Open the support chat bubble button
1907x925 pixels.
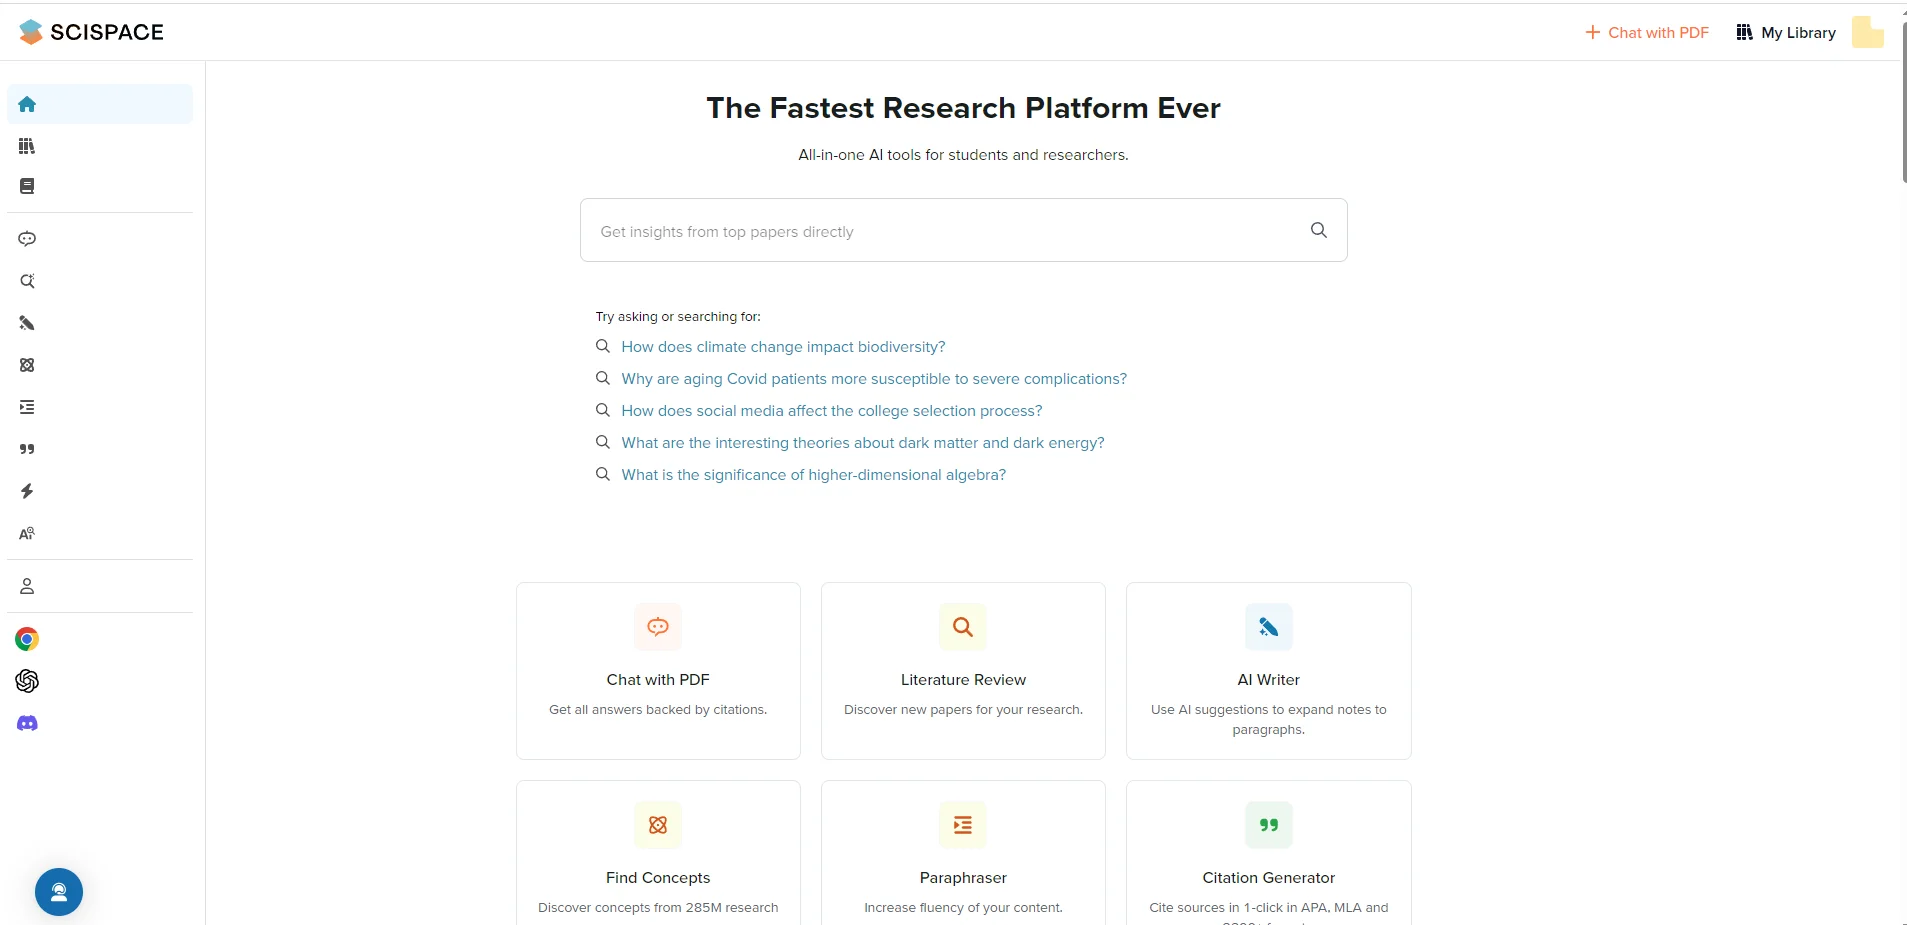tap(59, 892)
